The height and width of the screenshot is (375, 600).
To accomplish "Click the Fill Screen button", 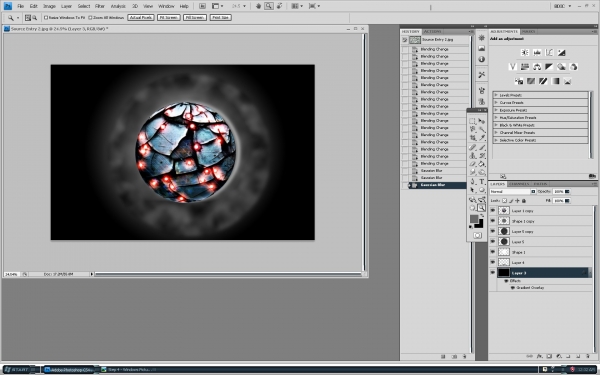I will point(195,18).
